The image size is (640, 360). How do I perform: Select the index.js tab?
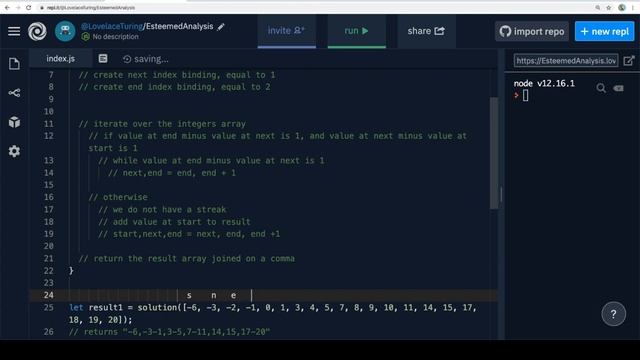coord(60,59)
